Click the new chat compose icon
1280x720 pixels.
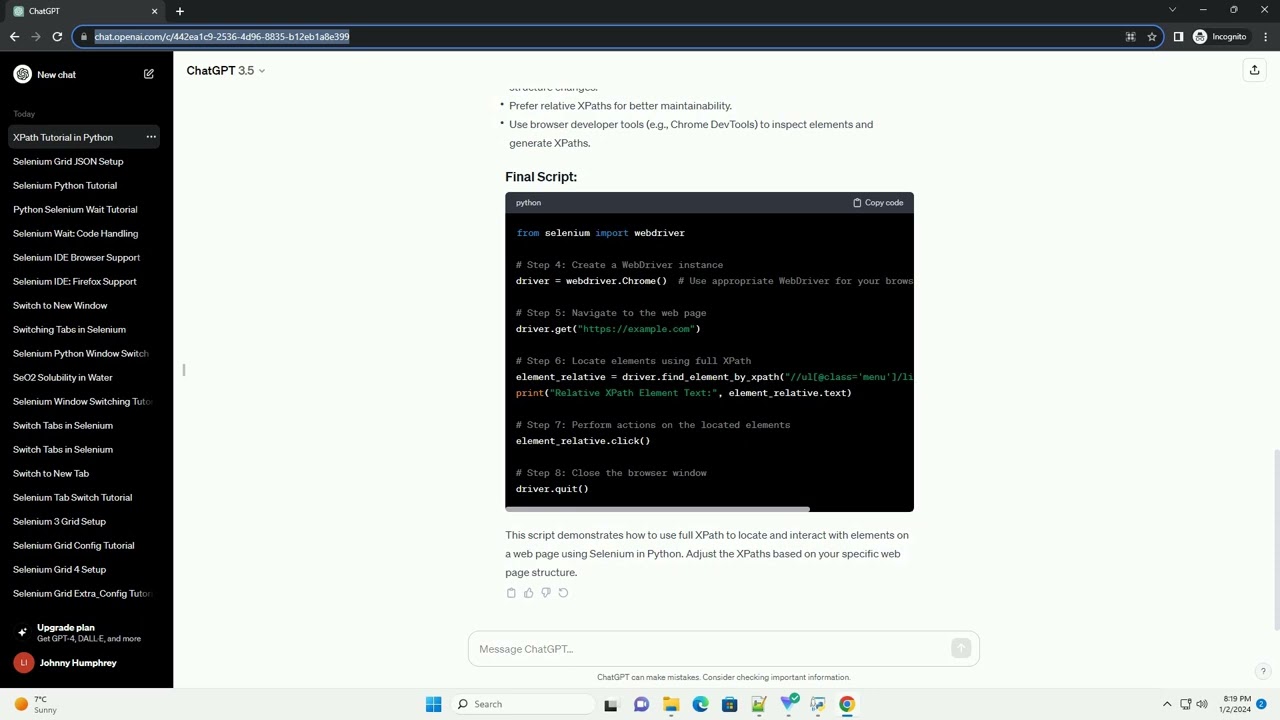coord(149,74)
